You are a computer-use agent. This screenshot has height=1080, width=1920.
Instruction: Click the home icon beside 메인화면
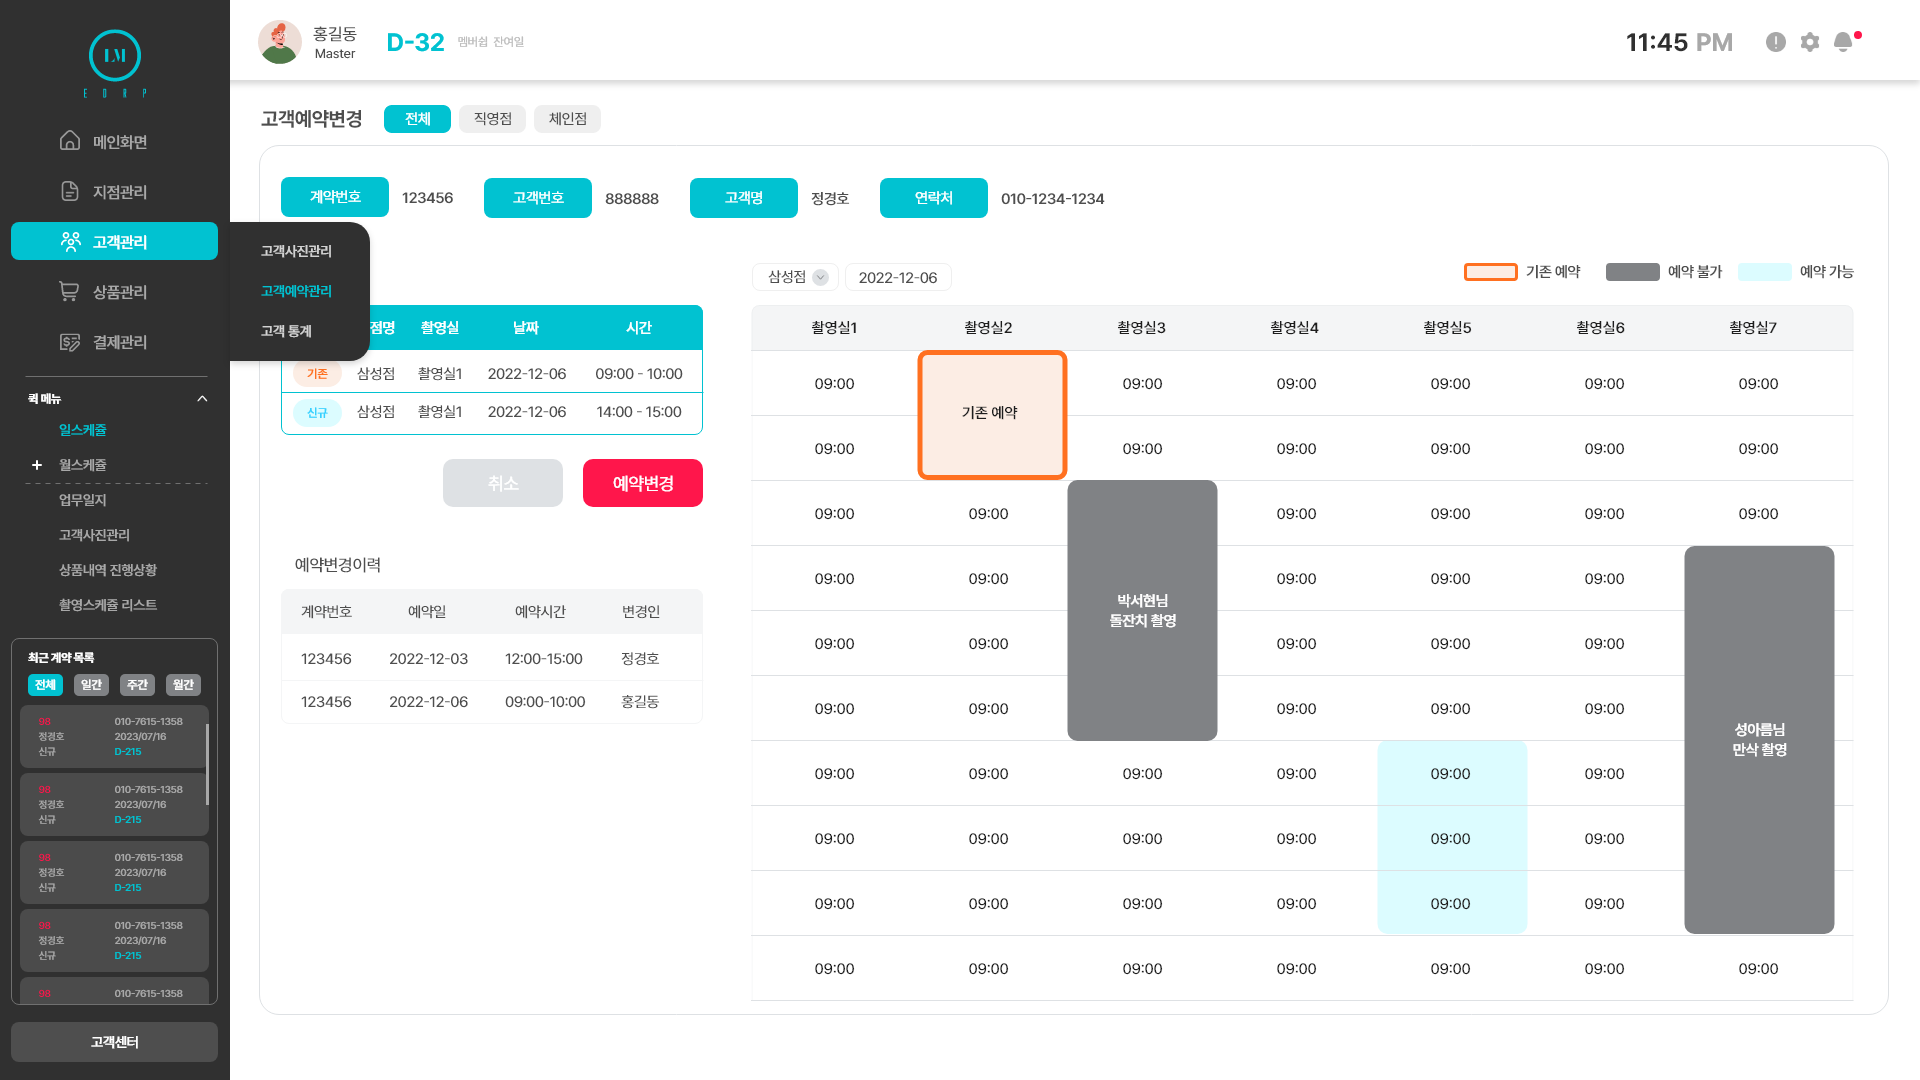point(69,141)
